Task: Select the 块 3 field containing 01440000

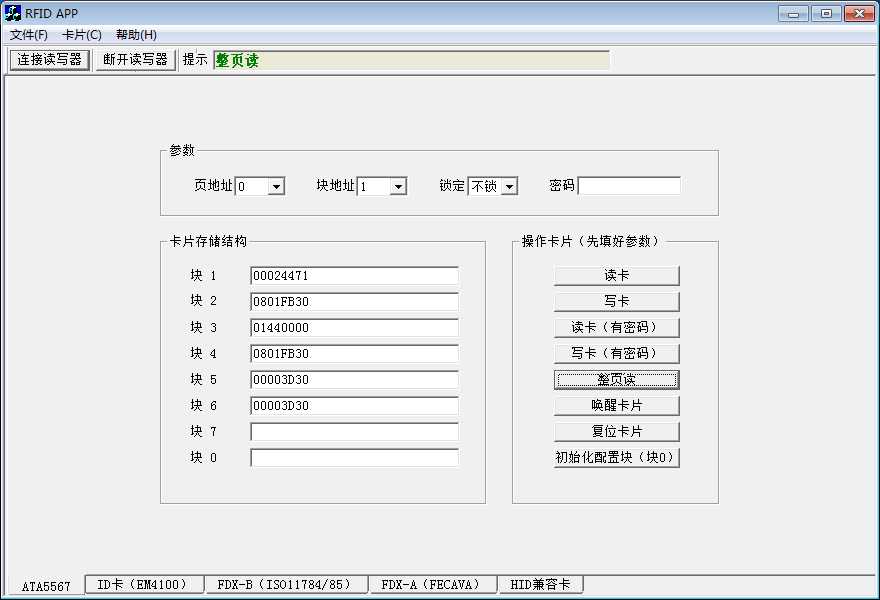Action: click(354, 328)
